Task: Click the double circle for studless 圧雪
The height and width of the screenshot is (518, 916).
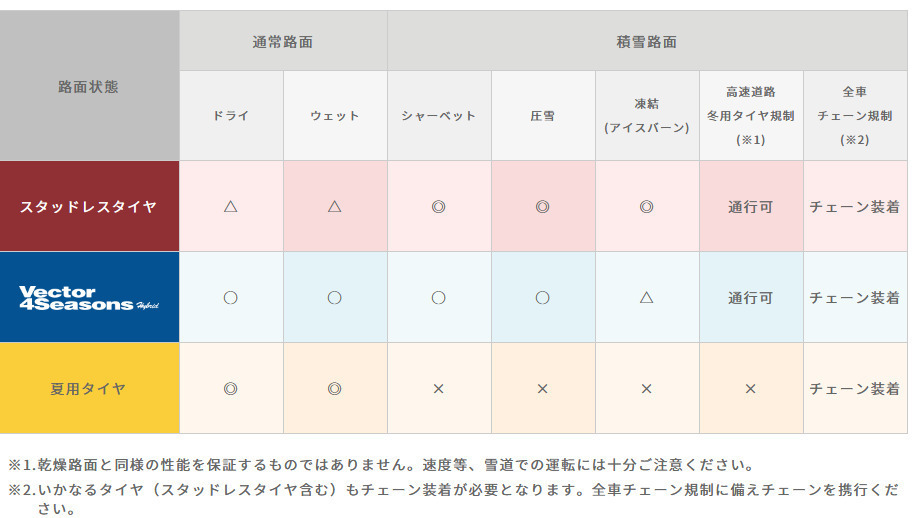Action: [x=543, y=207]
